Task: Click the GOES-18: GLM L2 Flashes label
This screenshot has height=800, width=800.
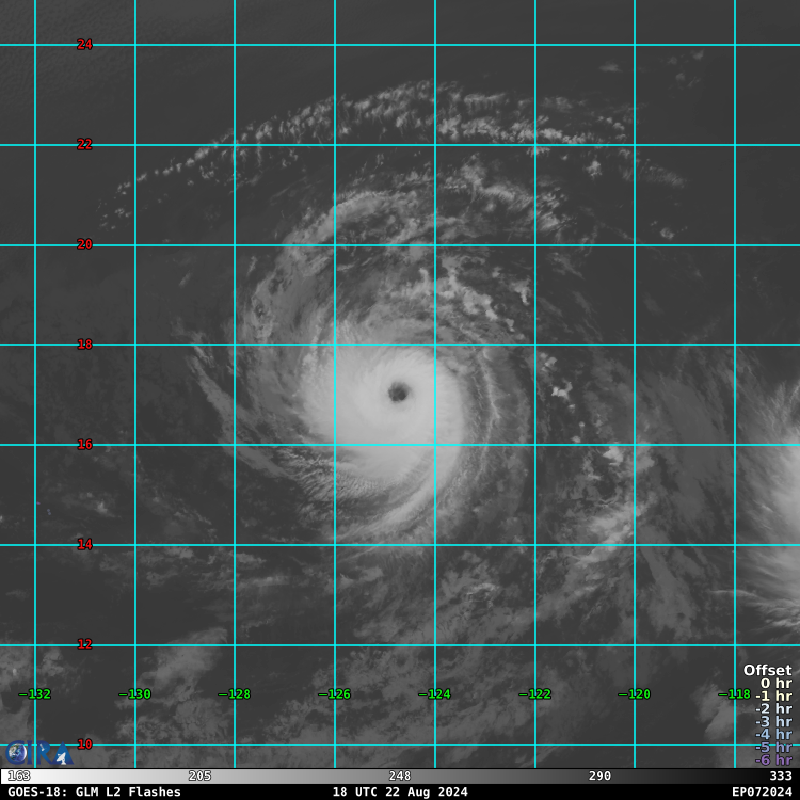Action: tap(94, 792)
